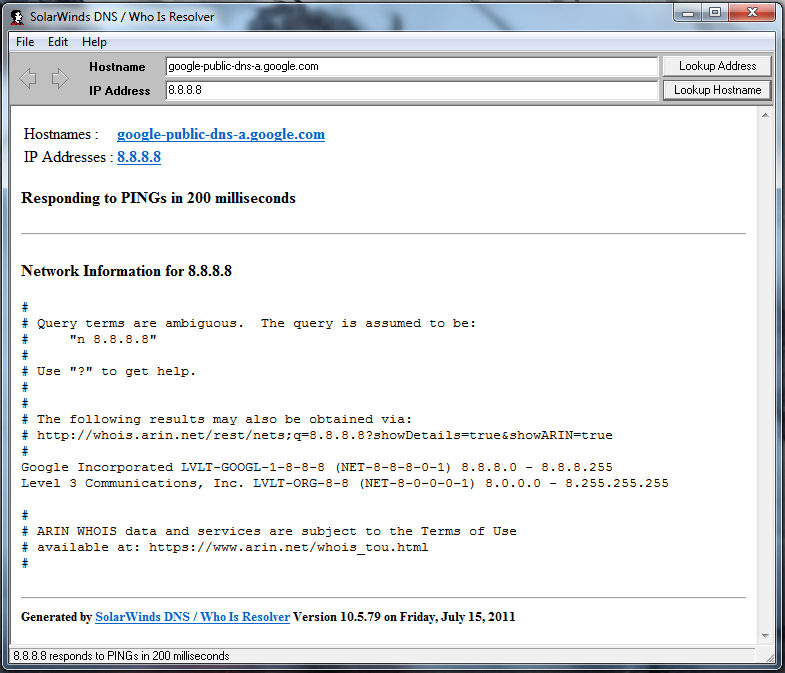
Task: Focus the Hostname input field
Action: [x=412, y=66]
